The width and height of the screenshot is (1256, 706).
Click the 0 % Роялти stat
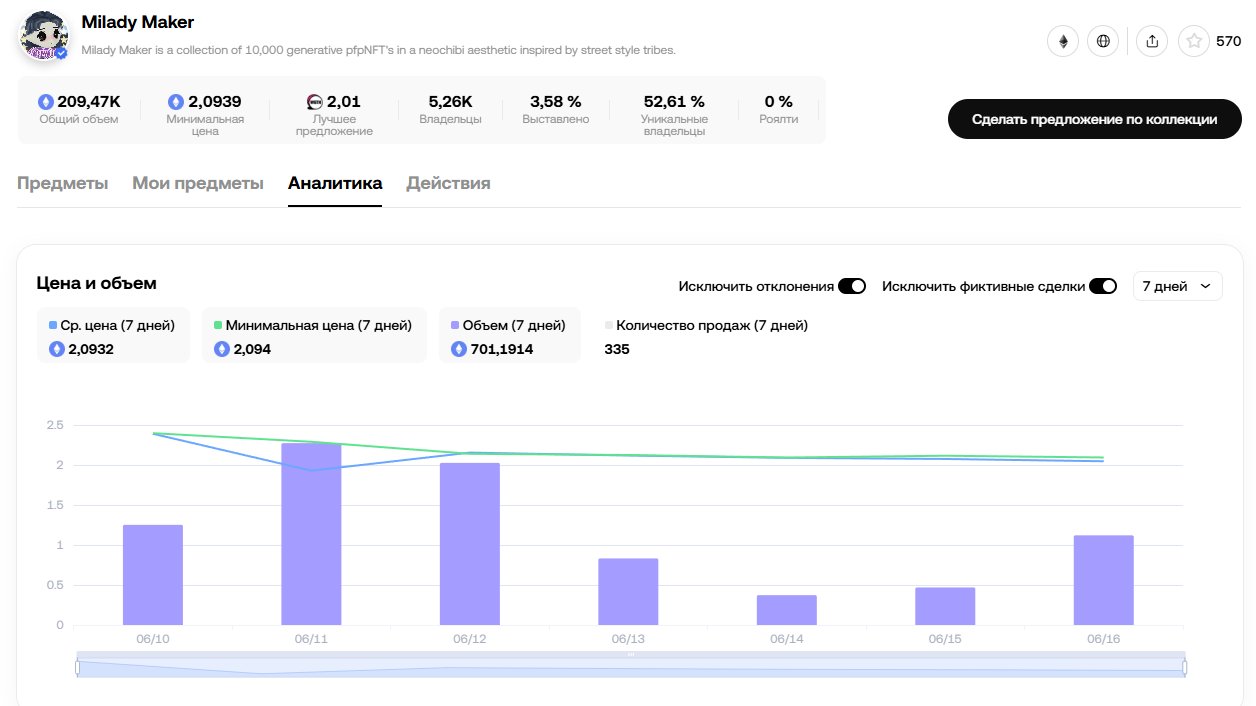point(779,109)
